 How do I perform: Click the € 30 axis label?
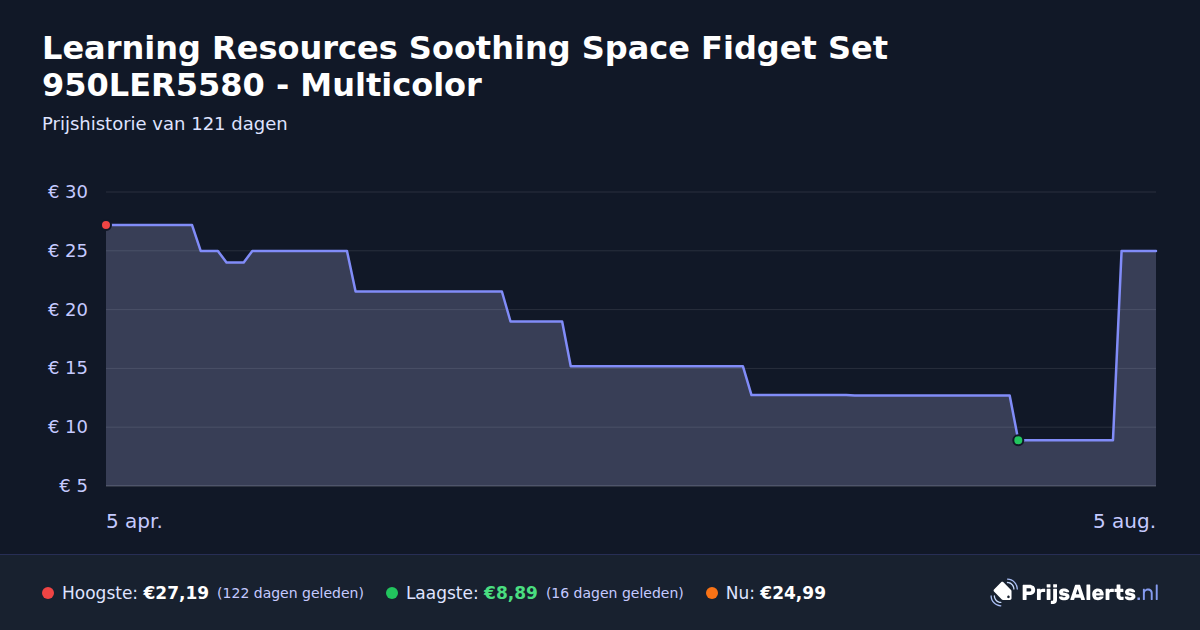(x=68, y=192)
